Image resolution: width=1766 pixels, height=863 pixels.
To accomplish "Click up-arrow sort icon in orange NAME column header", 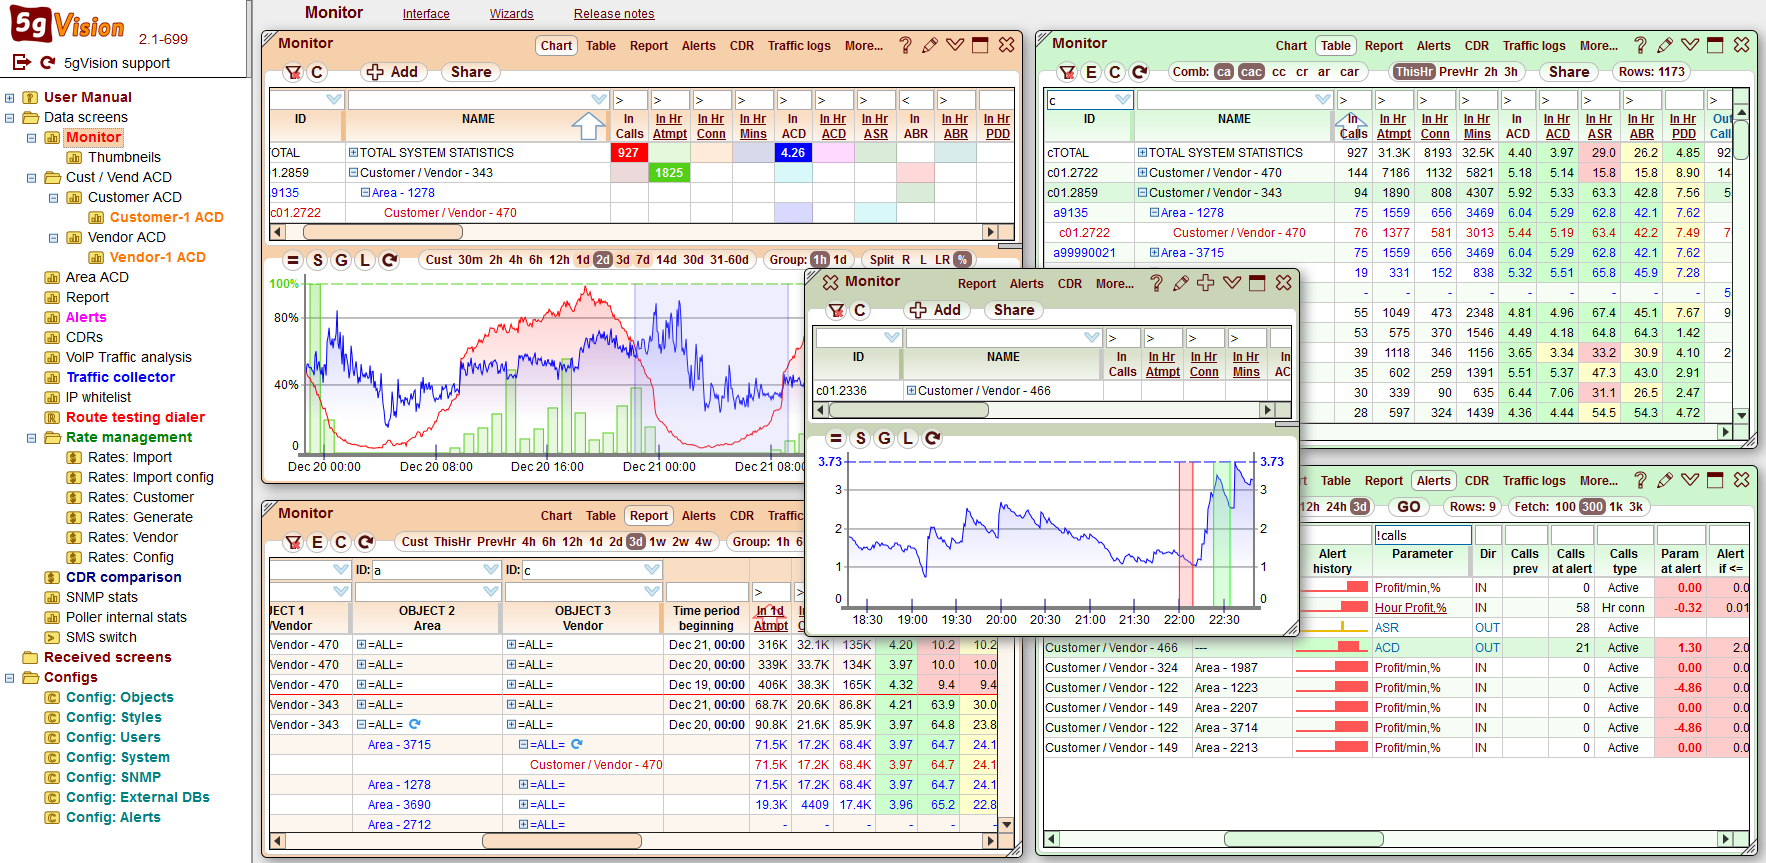I will pyautogui.click(x=588, y=126).
